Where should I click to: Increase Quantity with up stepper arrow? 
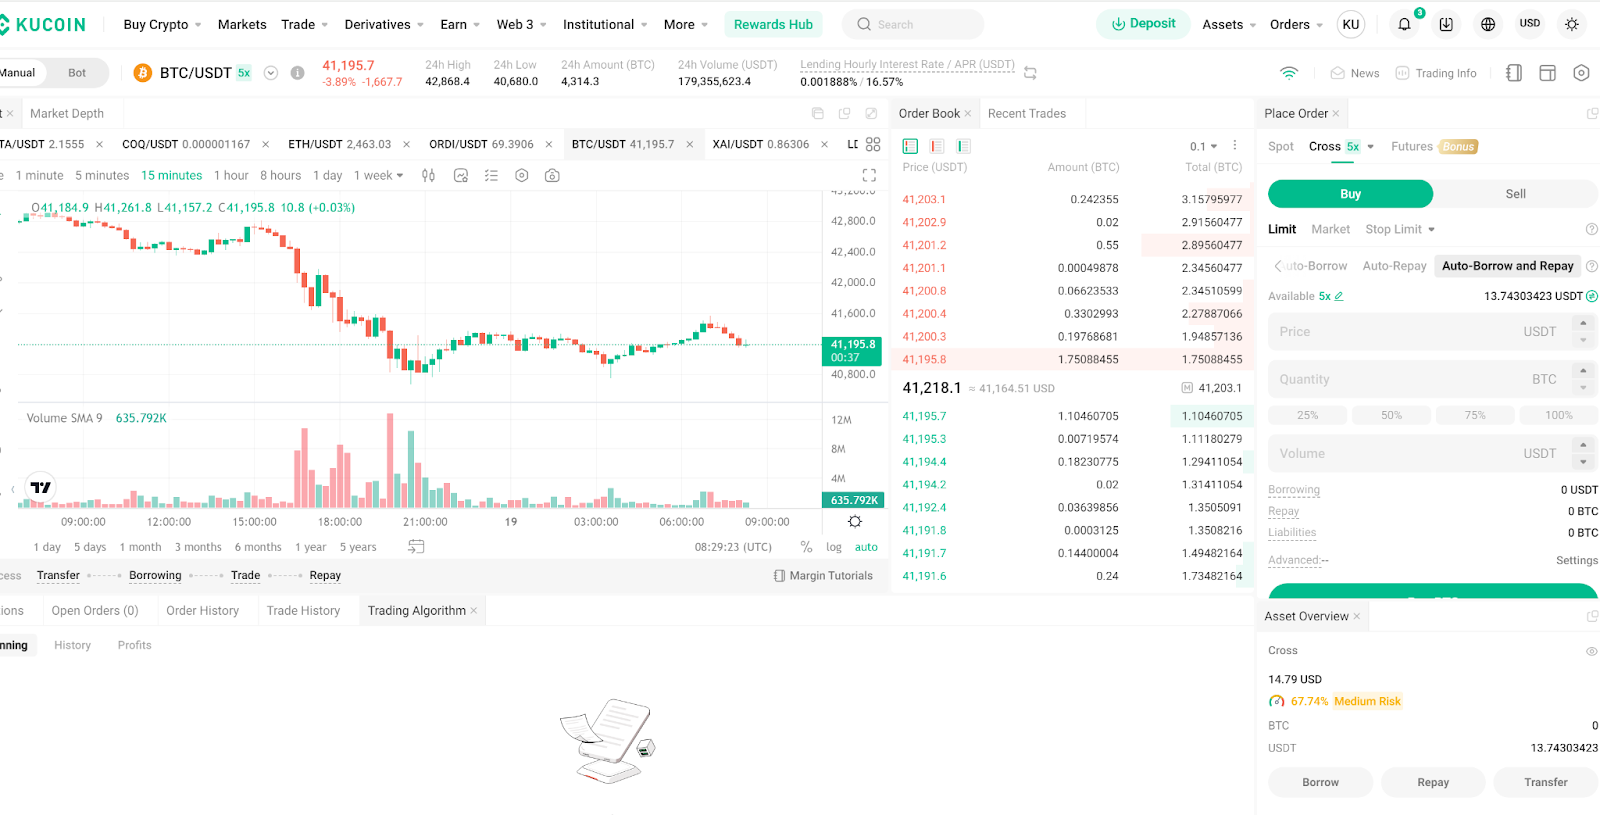click(1583, 371)
